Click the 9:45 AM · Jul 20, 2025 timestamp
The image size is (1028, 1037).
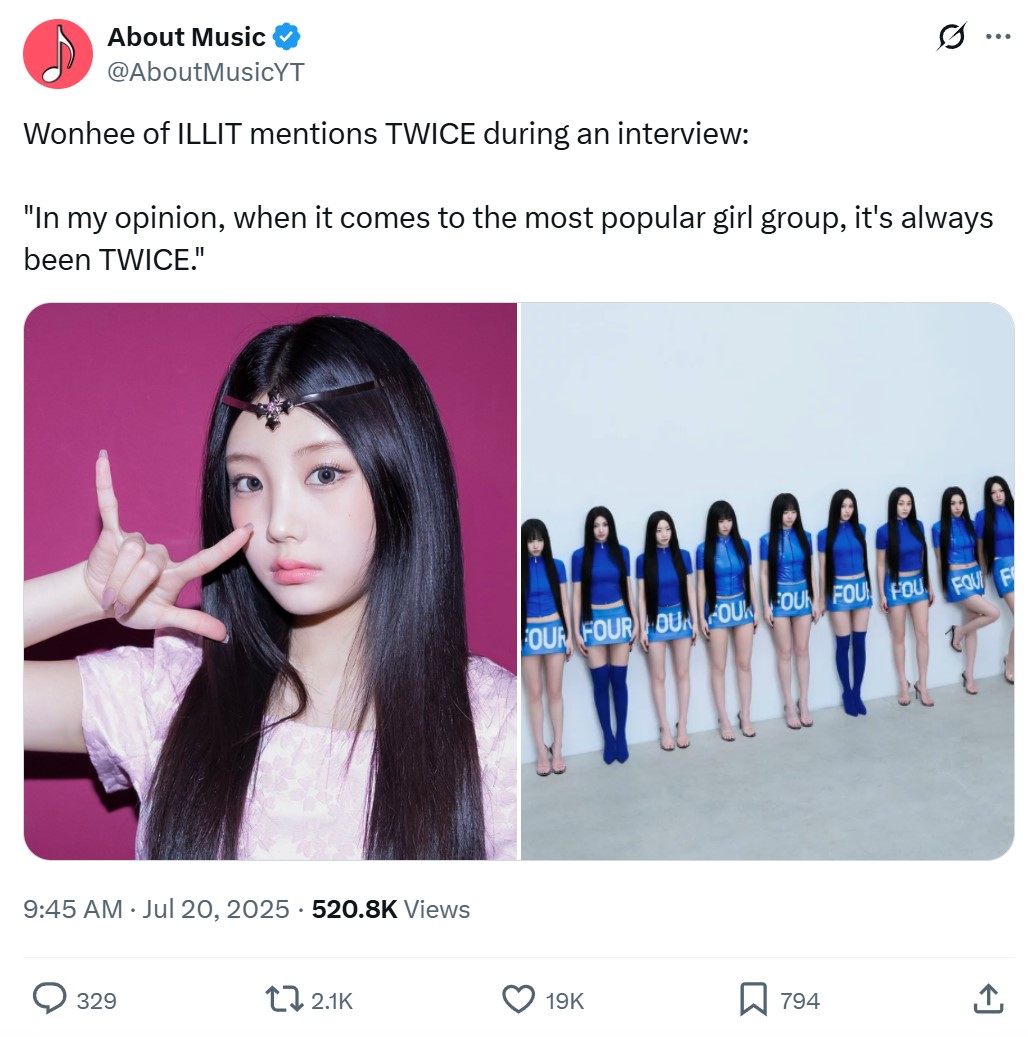click(x=156, y=909)
